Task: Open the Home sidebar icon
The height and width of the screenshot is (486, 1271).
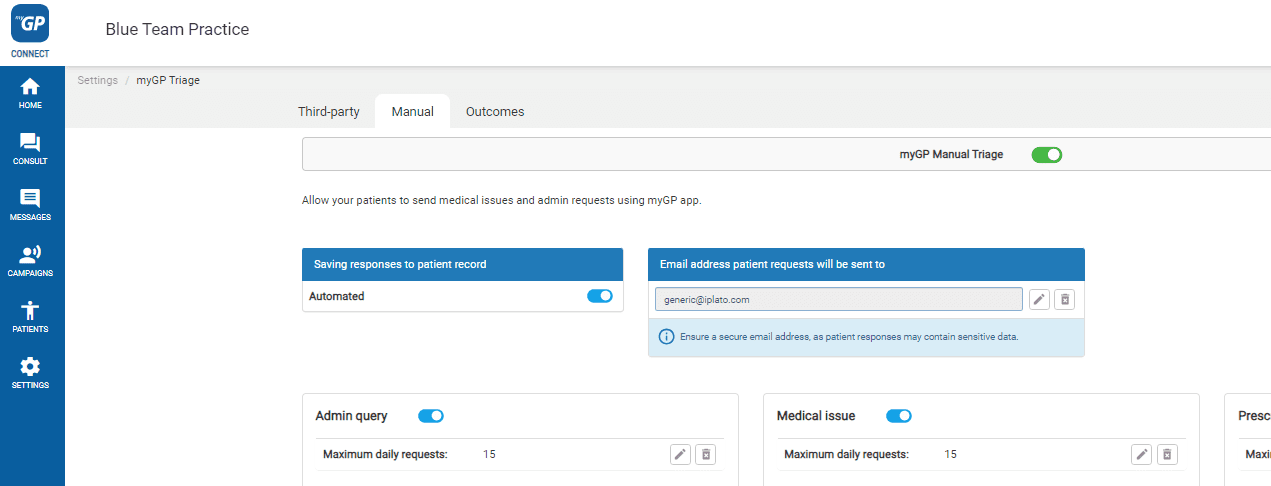Action: coord(30,93)
